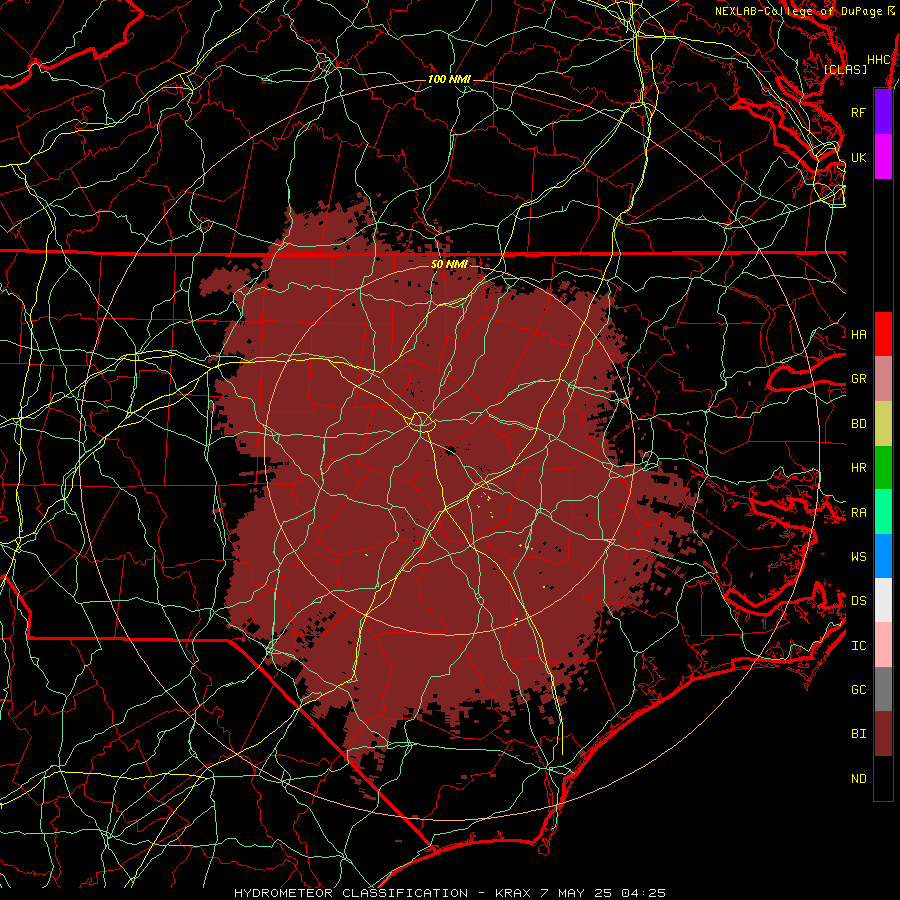Click the white DS legend swatch

(883, 600)
